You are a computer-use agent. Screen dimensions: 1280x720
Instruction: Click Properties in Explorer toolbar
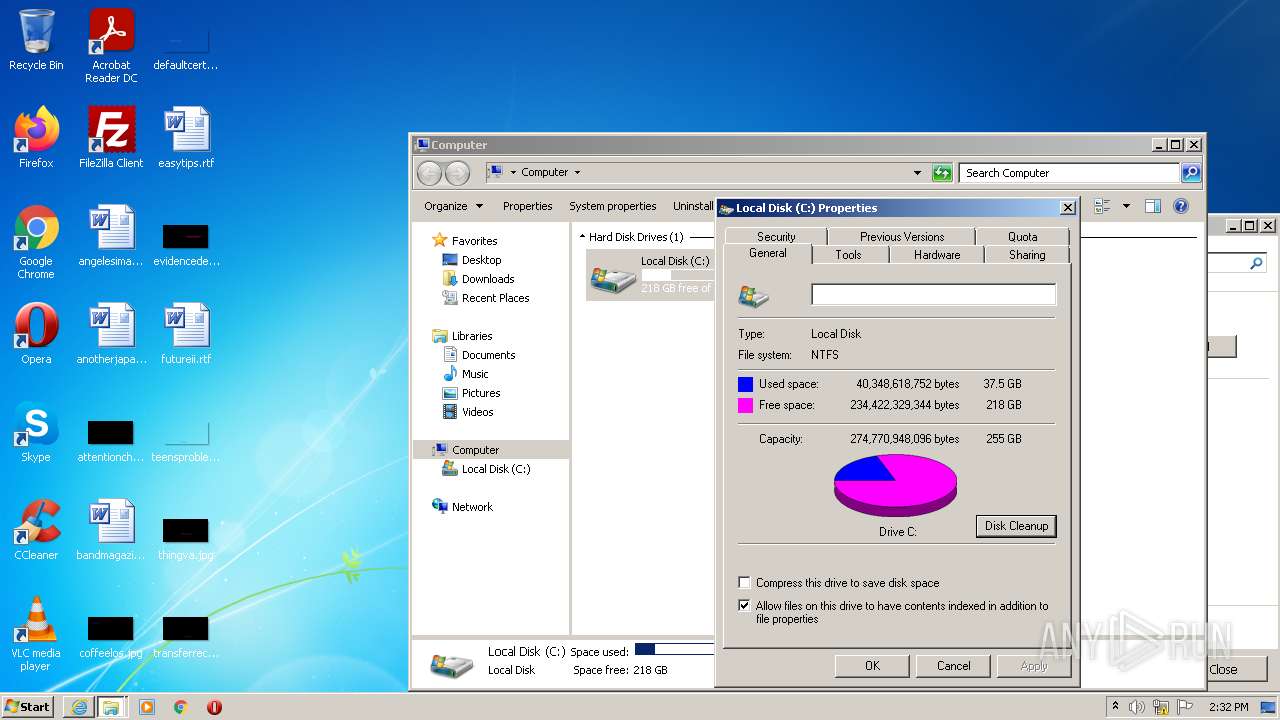coord(527,206)
